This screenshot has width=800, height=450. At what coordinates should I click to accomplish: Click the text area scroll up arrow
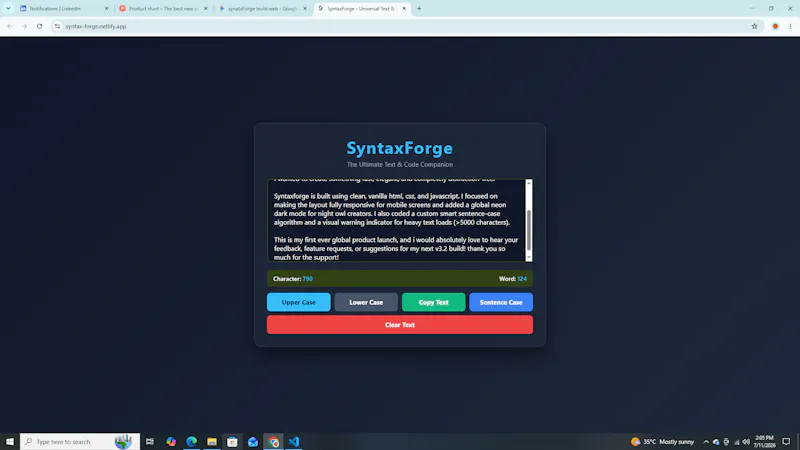(x=529, y=183)
